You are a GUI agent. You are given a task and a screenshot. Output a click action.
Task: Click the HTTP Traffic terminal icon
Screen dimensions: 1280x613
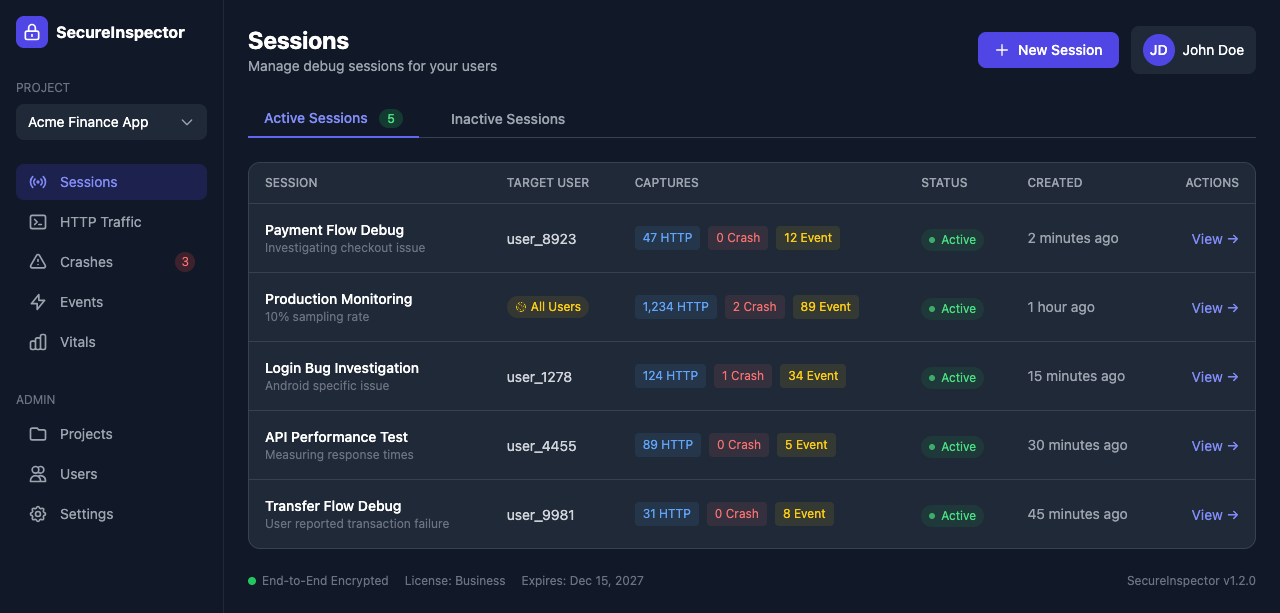[38, 222]
